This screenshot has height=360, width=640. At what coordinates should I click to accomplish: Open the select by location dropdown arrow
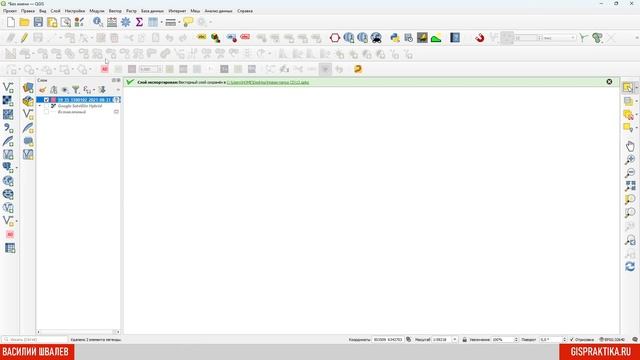pyautogui.click(x=636, y=128)
